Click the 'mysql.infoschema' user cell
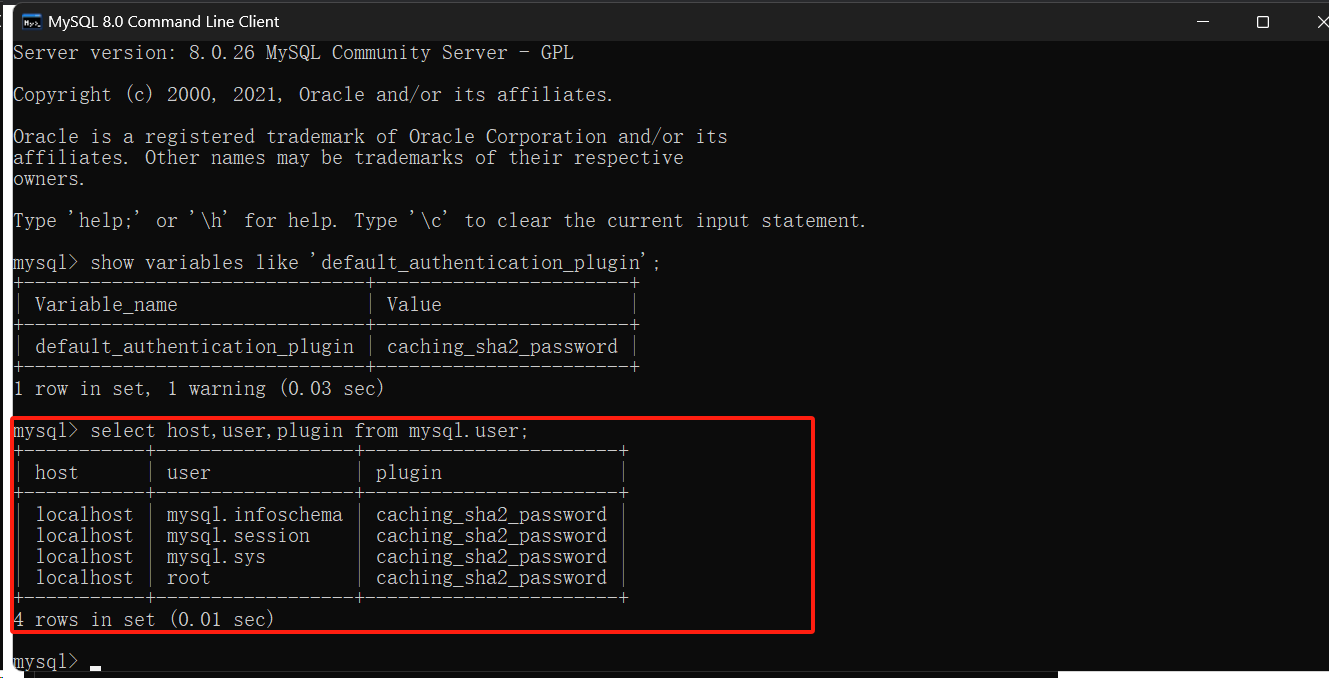 coord(254,515)
